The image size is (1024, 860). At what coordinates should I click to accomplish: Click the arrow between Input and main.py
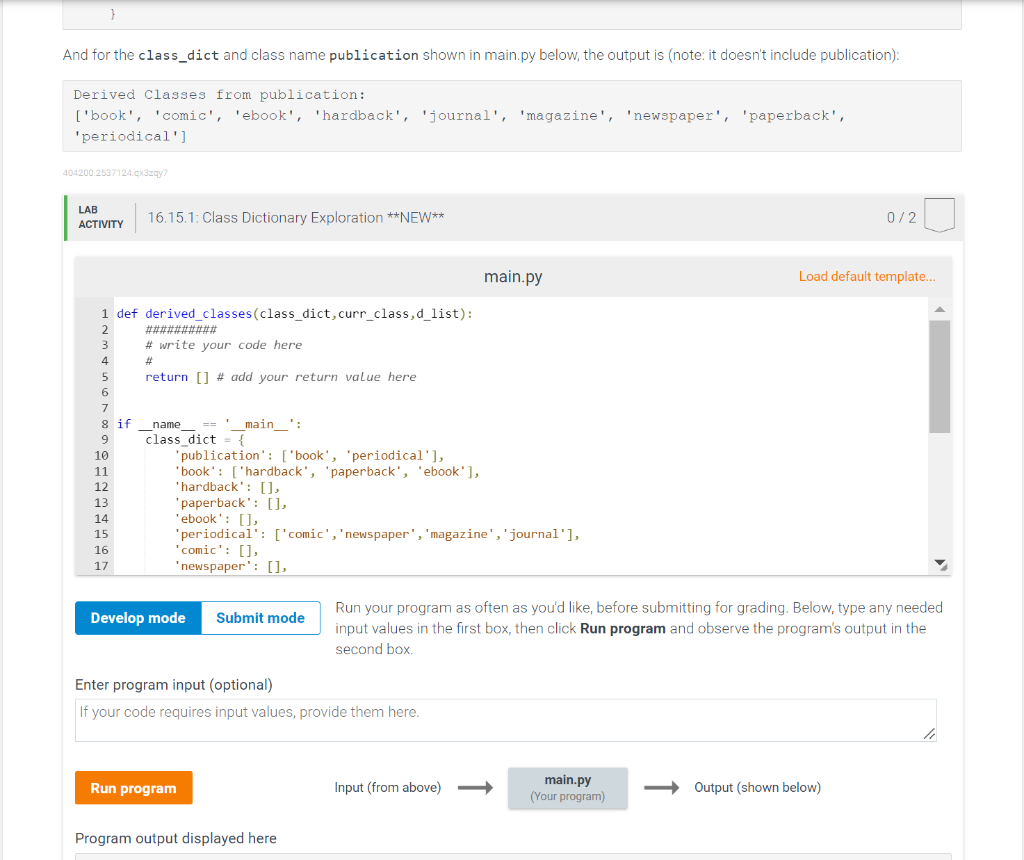point(475,788)
